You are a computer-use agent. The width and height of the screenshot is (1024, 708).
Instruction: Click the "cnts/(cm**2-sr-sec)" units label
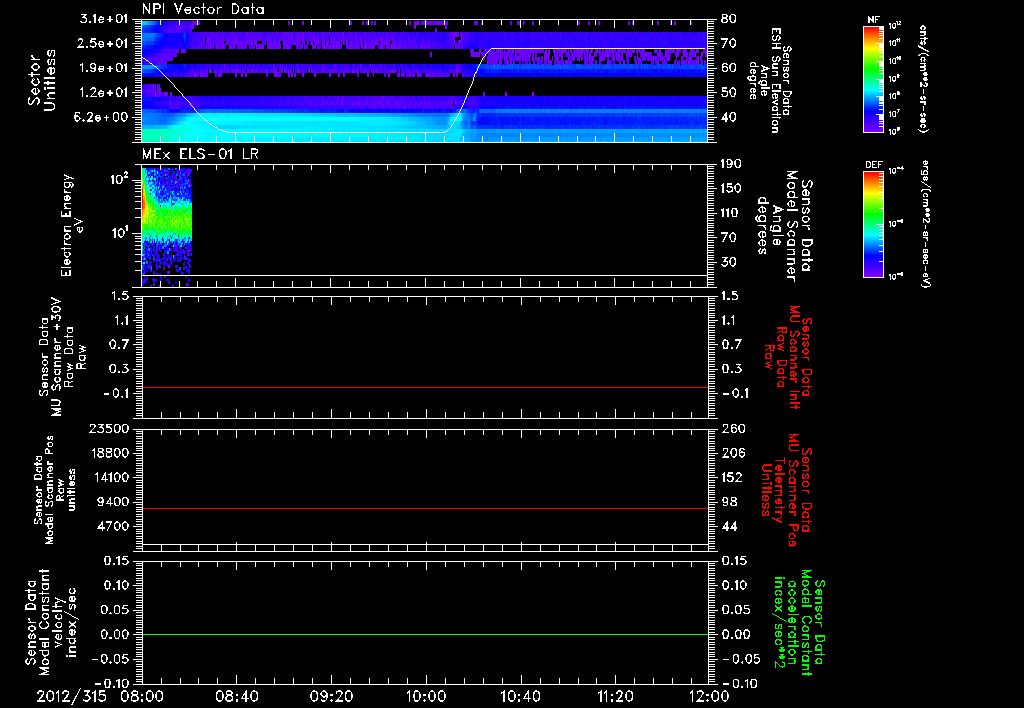(x=923, y=78)
